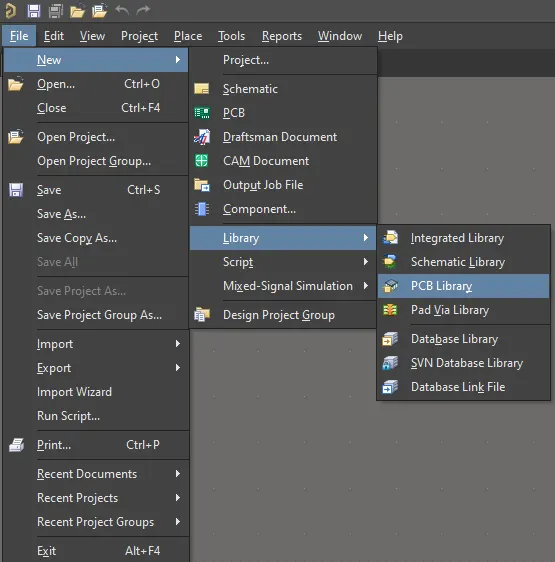Click the SVN Database Library icon
Image resolution: width=555 pixels, height=562 pixels.
[390, 363]
